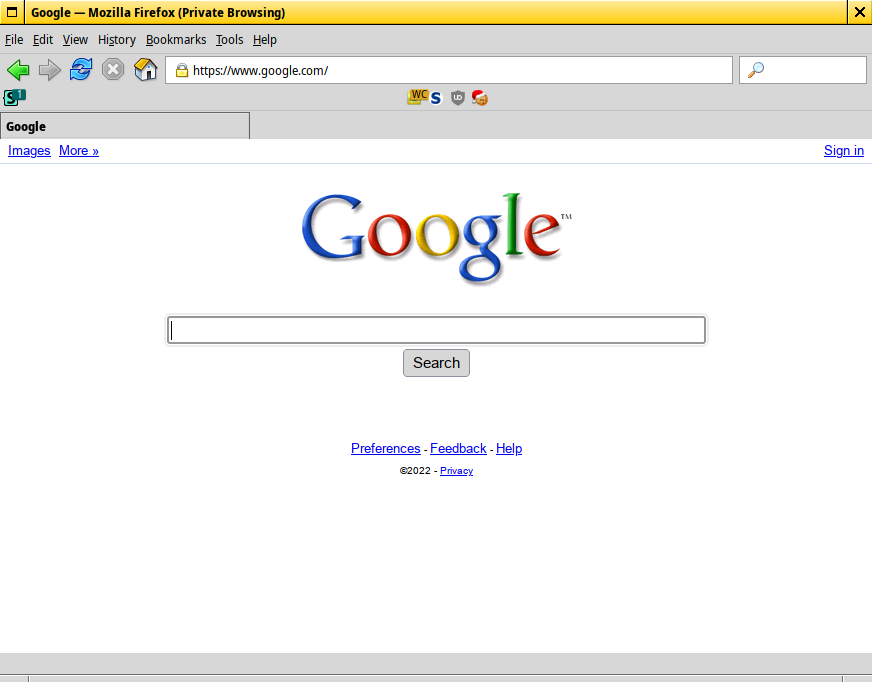Open the Bookmarks menu

176,39
